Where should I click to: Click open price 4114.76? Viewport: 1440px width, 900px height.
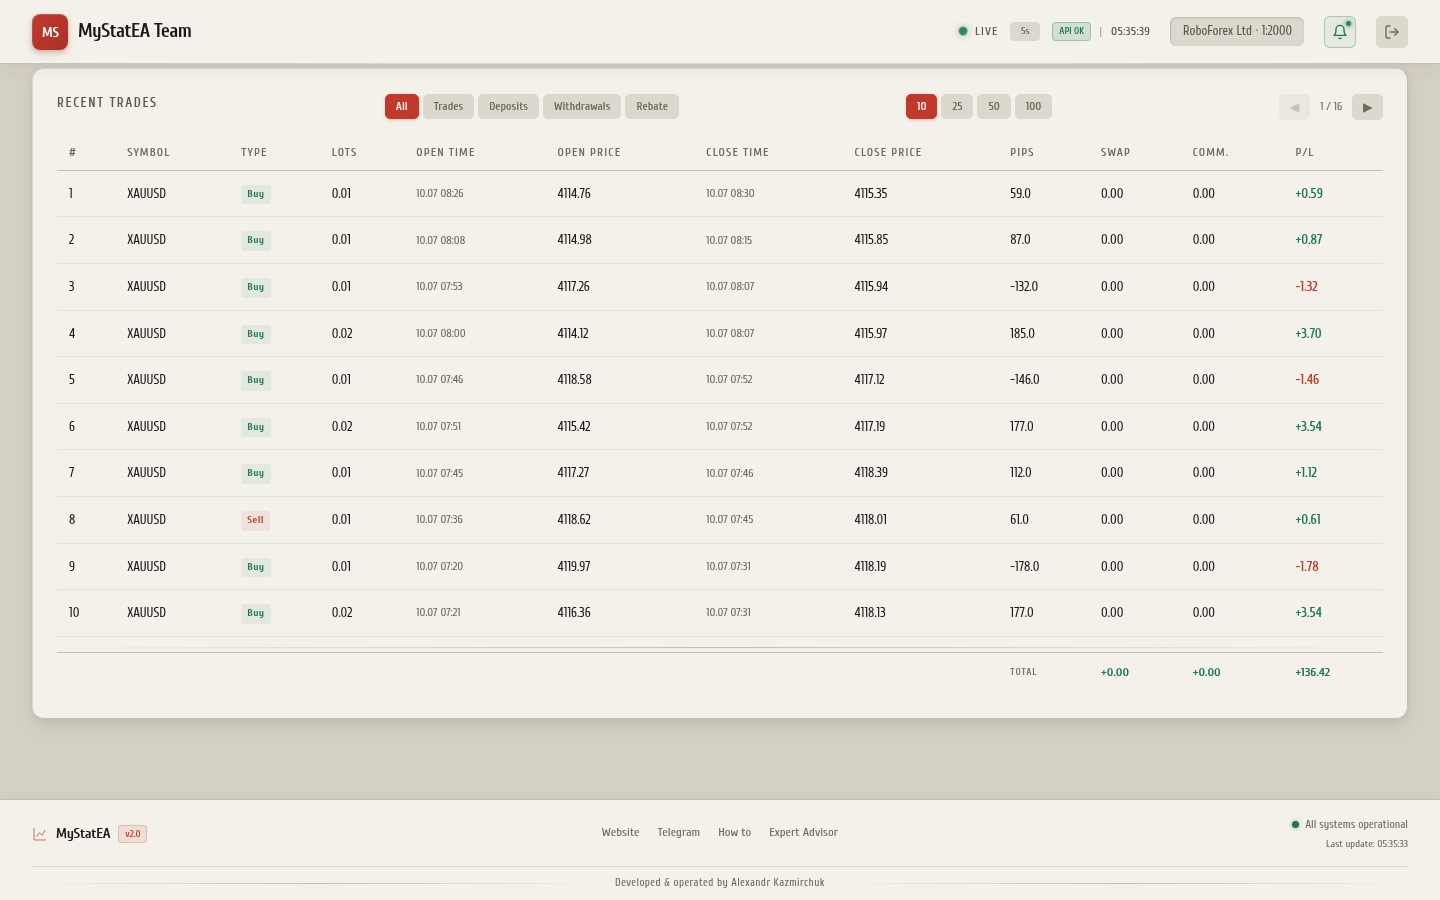574,194
